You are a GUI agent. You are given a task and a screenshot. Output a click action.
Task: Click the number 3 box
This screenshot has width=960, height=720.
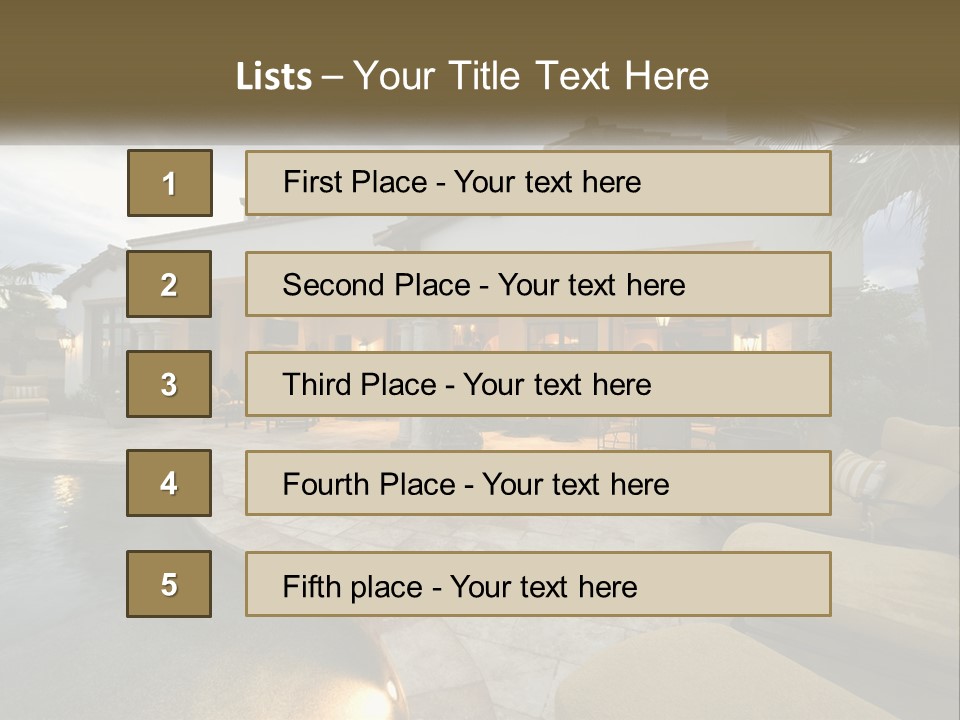click(x=169, y=384)
